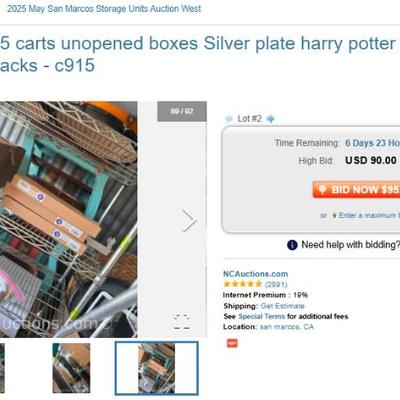Select the highlighted current thumbnail image
The width and height of the screenshot is (400, 400).
(x=157, y=368)
